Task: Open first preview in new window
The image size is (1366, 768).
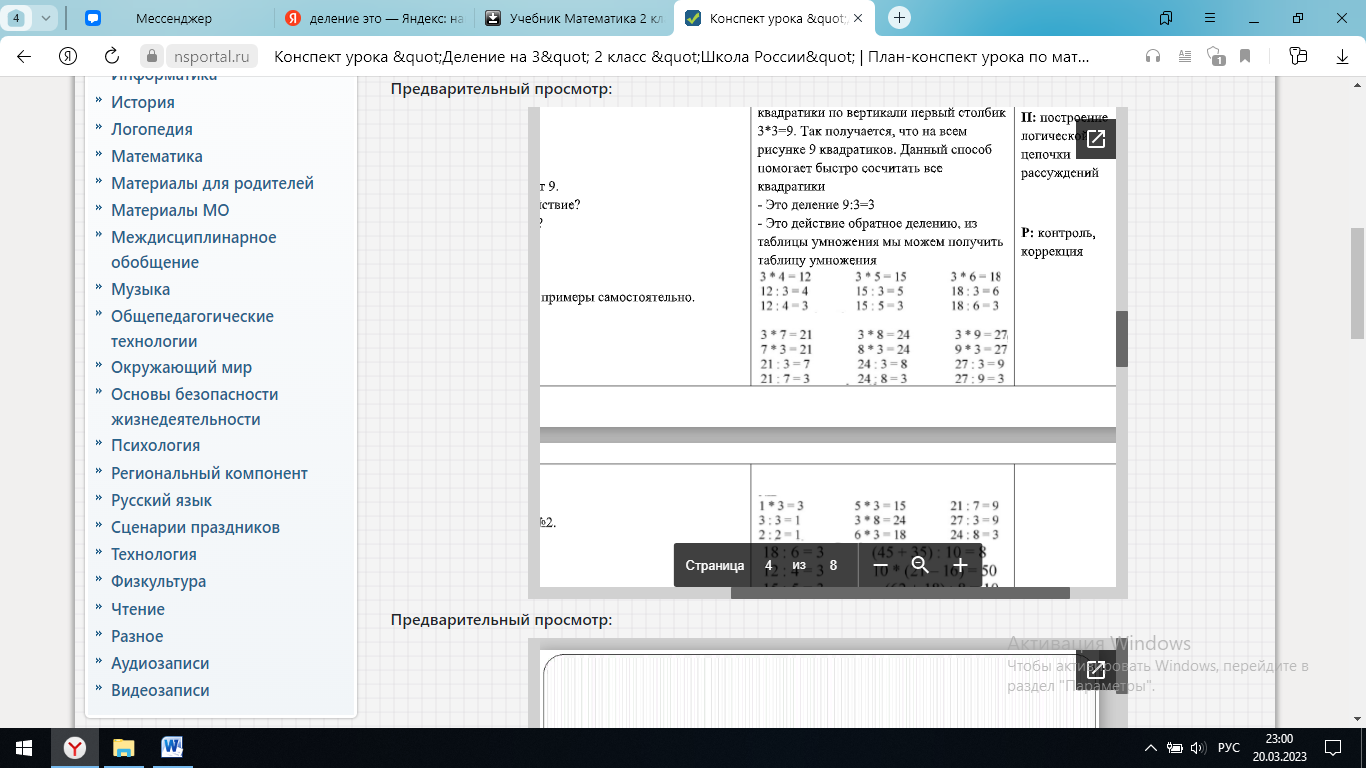Action: (x=1095, y=139)
